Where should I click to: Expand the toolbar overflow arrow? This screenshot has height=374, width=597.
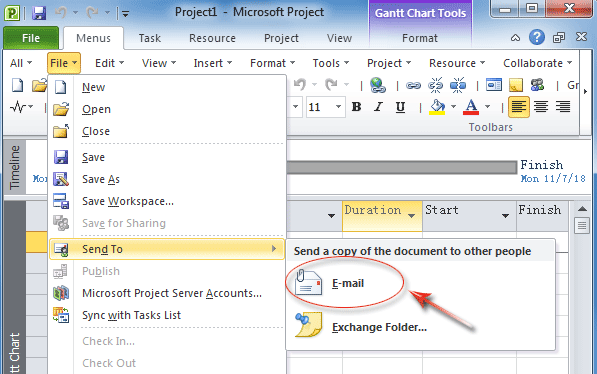click(x=585, y=91)
